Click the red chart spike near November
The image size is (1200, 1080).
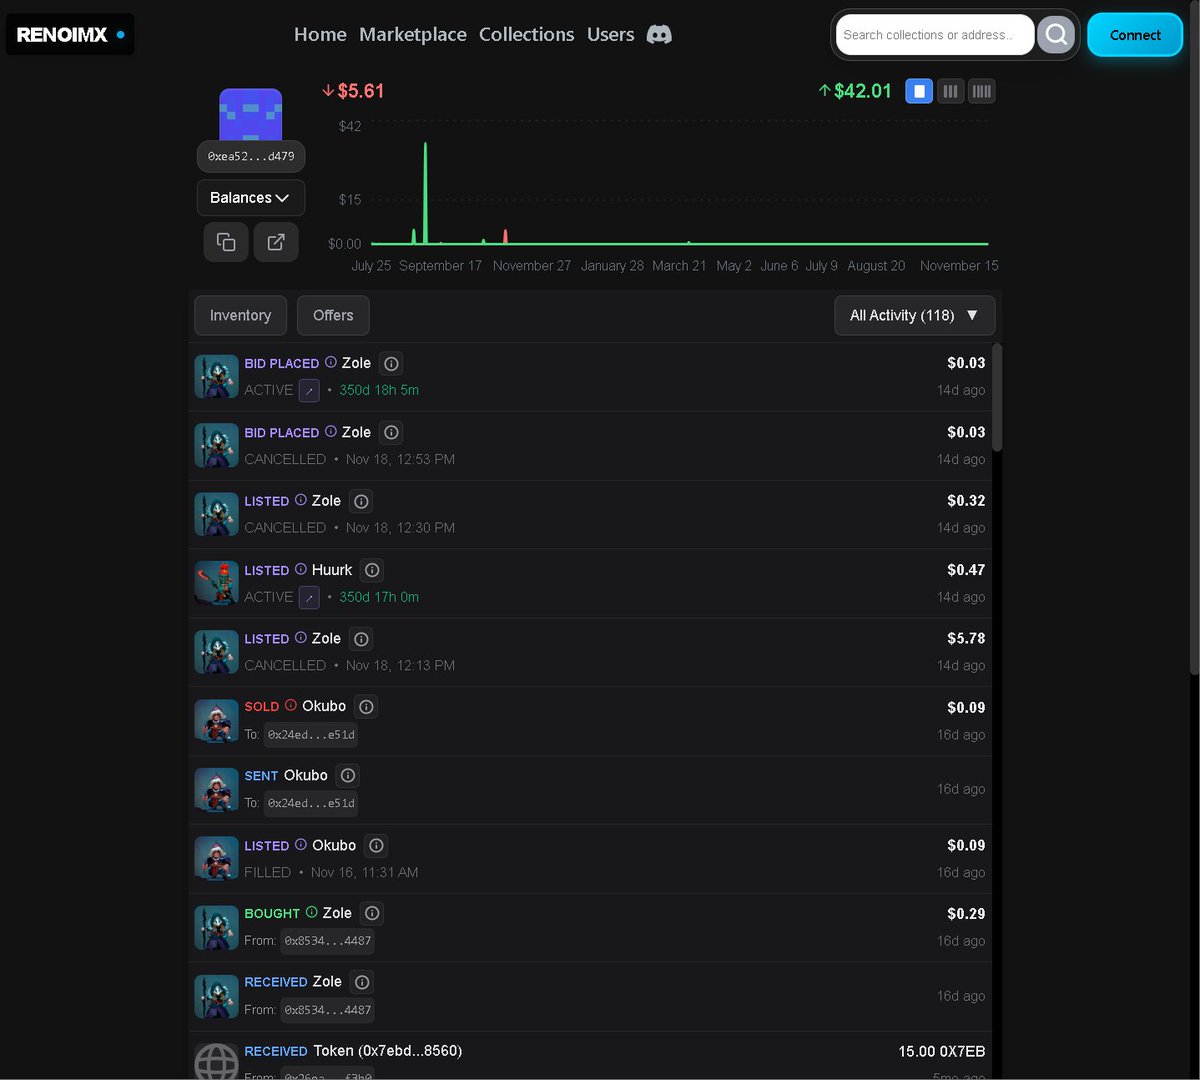(505, 237)
